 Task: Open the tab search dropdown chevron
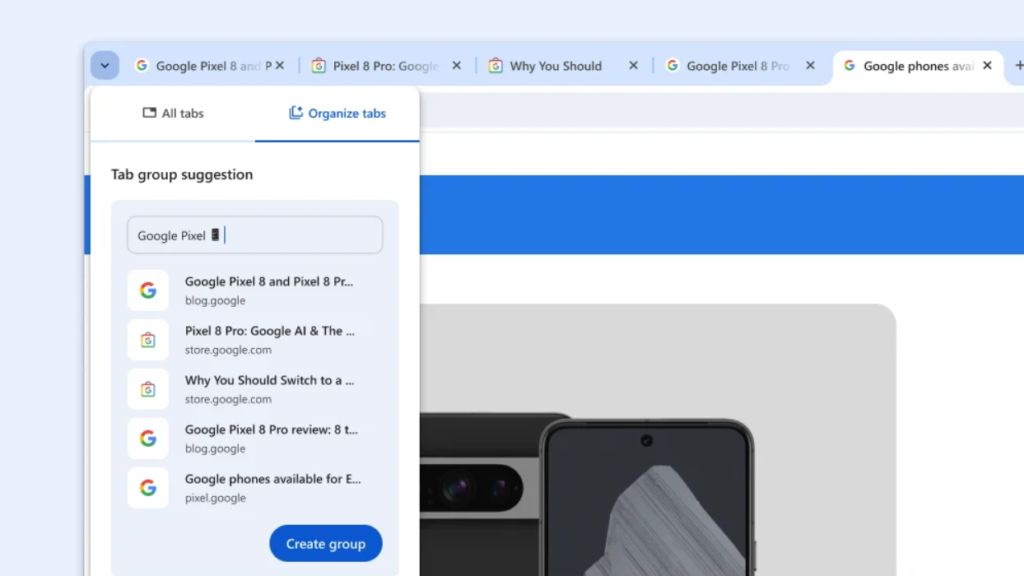tap(104, 65)
